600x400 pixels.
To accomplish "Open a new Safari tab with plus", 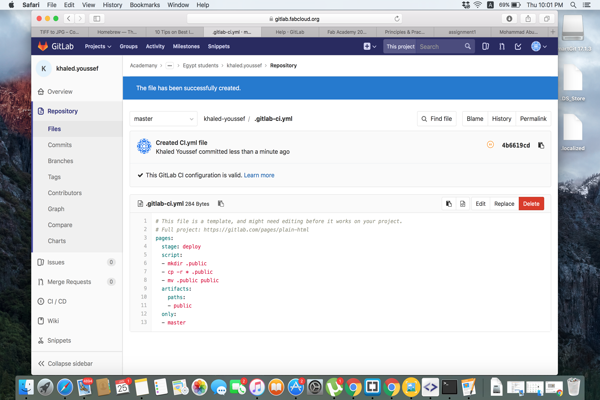I will coord(553,32).
